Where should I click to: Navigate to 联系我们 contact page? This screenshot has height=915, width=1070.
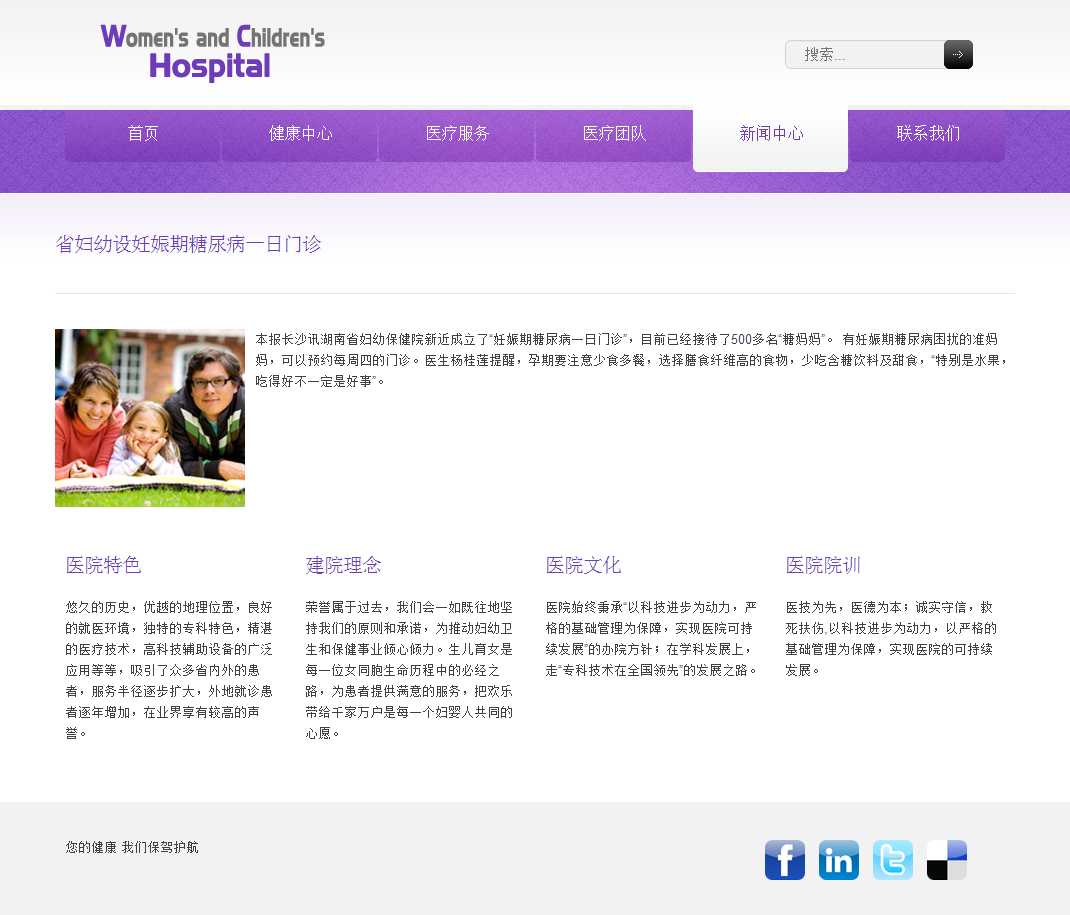click(928, 134)
